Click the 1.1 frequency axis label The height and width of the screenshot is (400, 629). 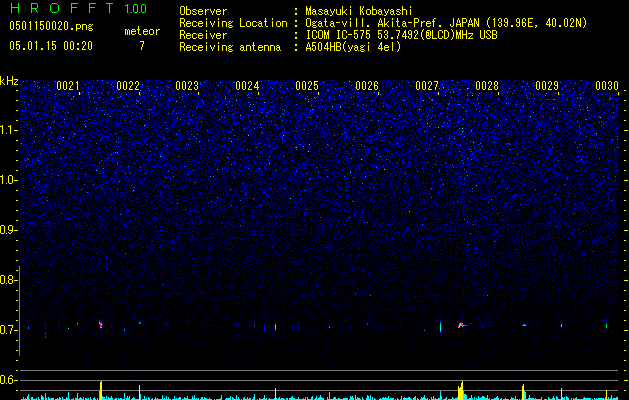7,130
